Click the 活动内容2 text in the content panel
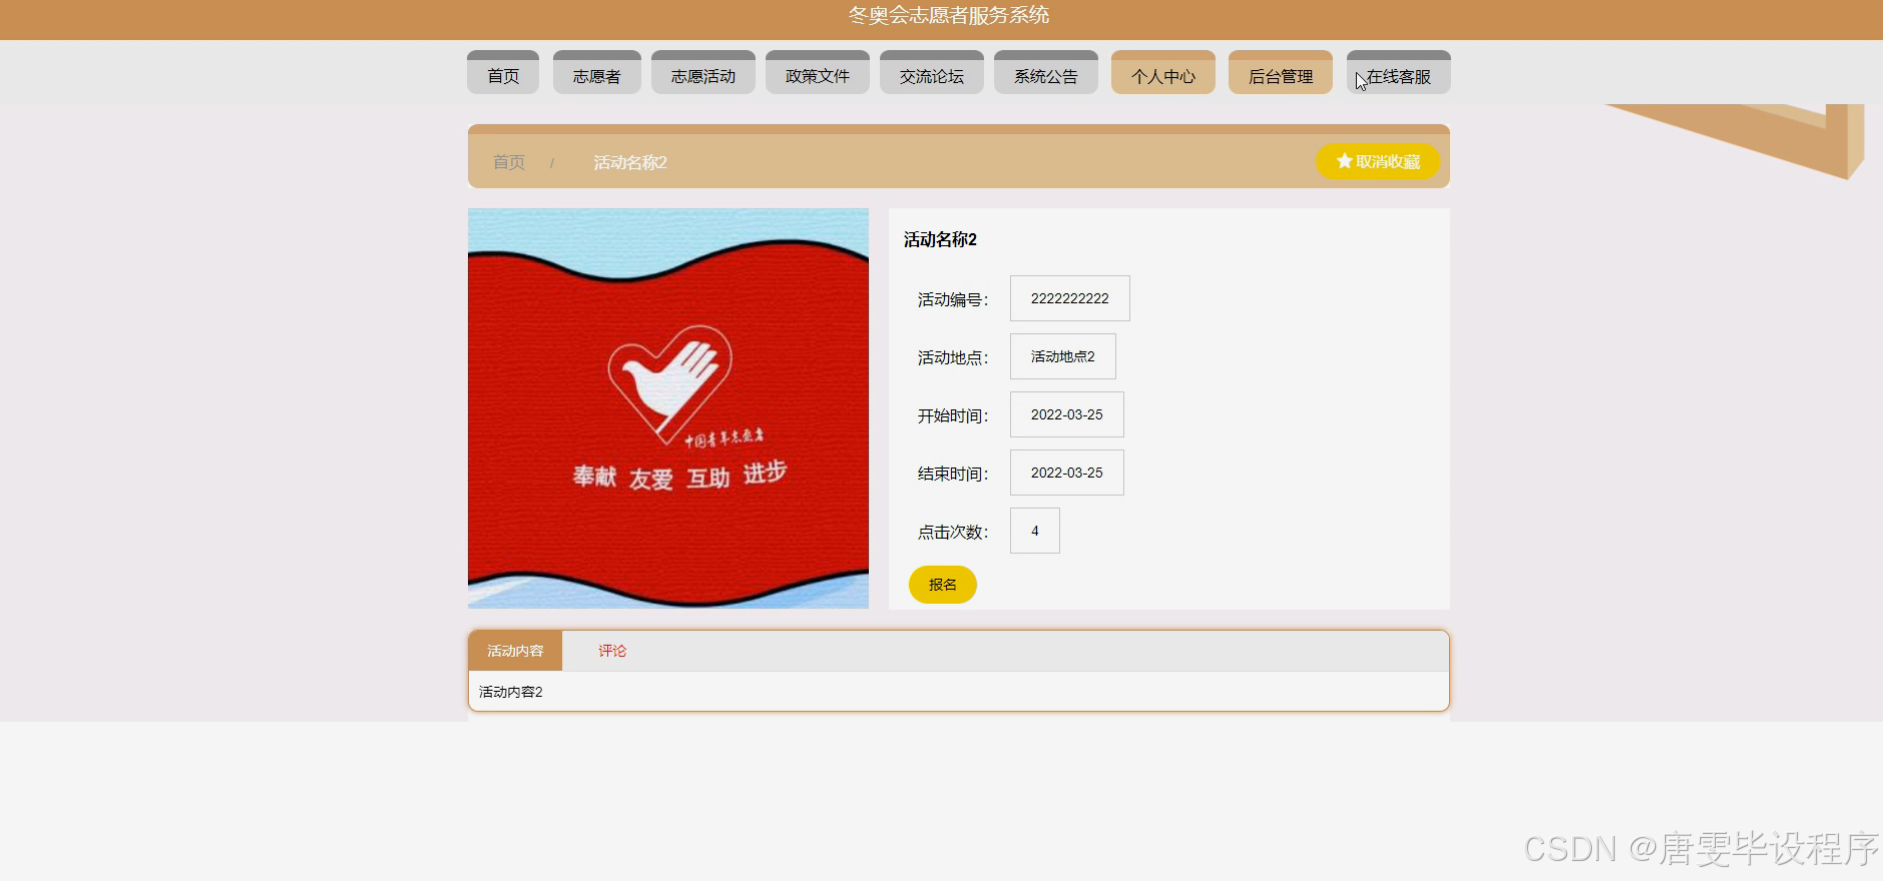Screen dimensions: 1883x881 click(x=511, y=692)
